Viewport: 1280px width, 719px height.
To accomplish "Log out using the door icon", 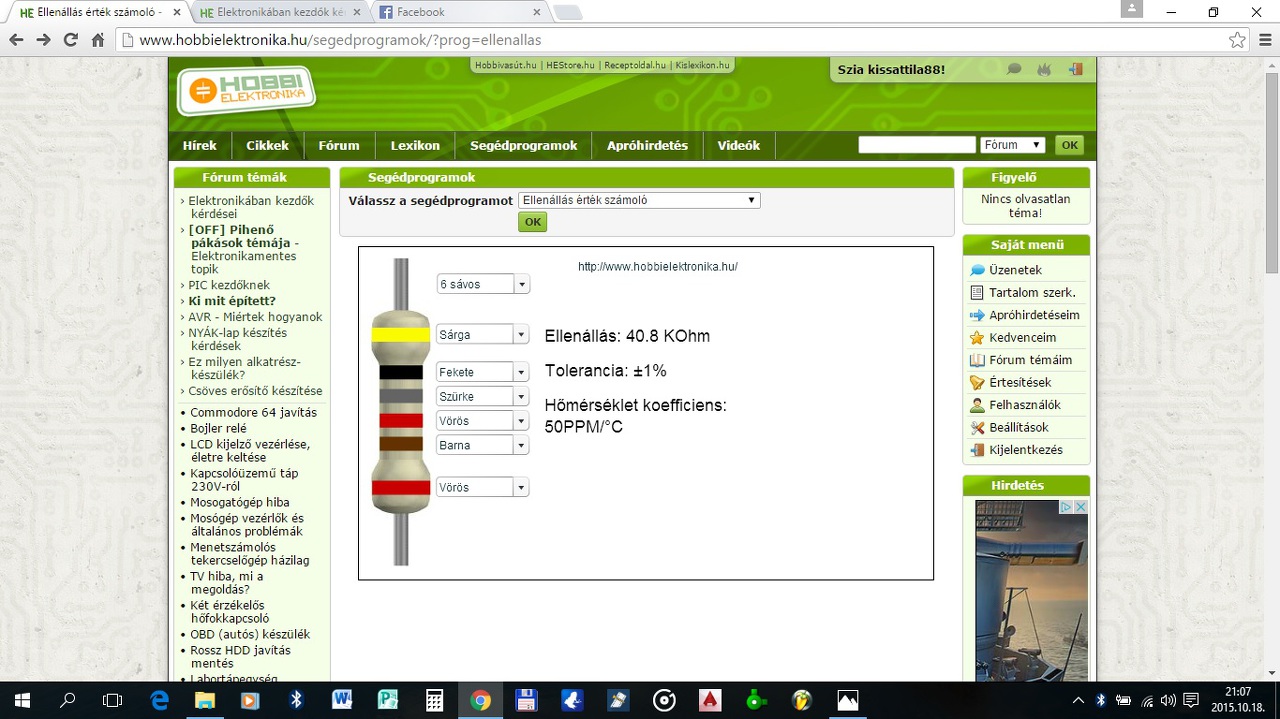I will (1076, 70).
